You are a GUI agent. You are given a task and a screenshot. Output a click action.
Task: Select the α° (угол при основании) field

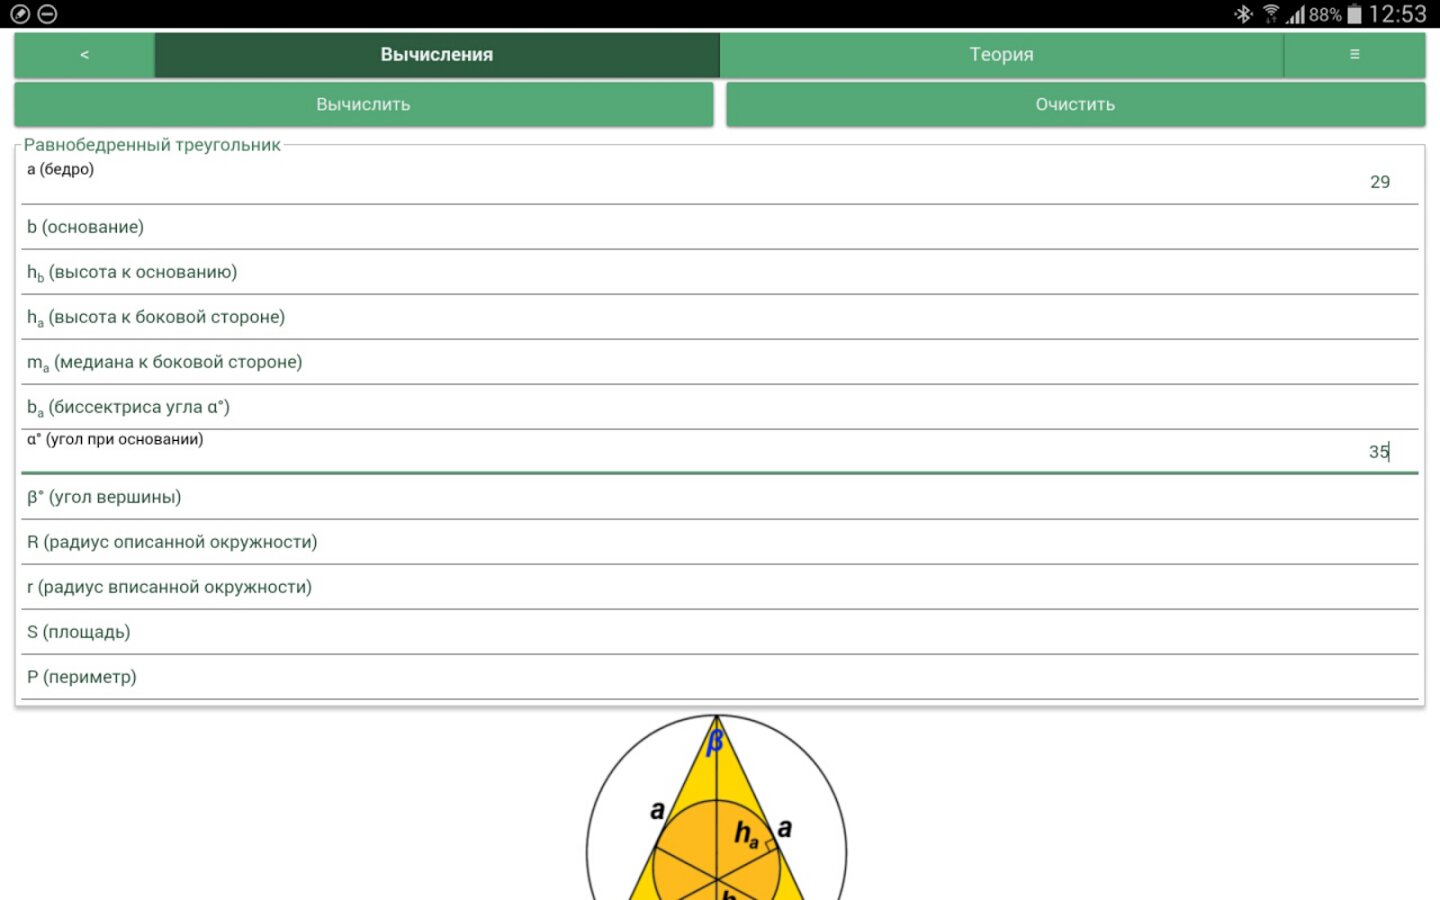[x=720, y=452]
